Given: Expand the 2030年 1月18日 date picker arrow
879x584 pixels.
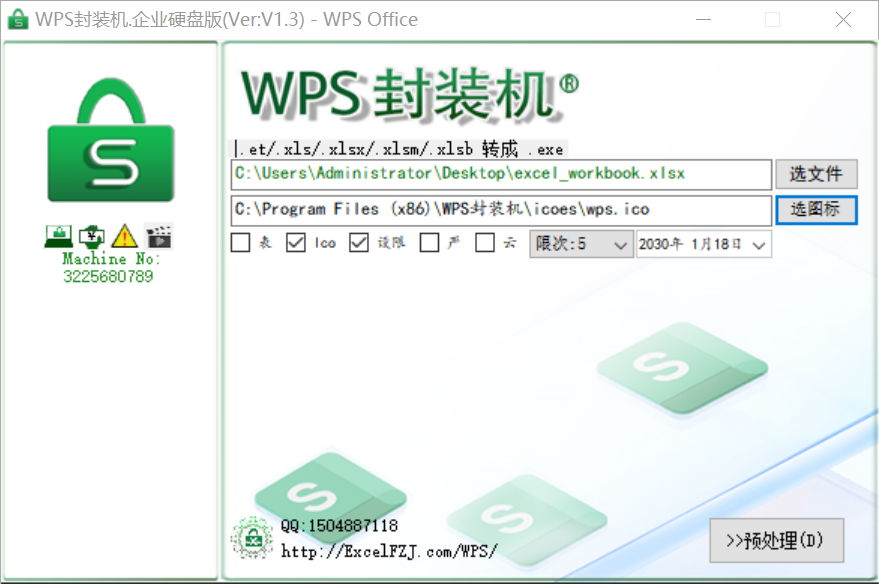Looking at the screenshot, I should point(759,245).
